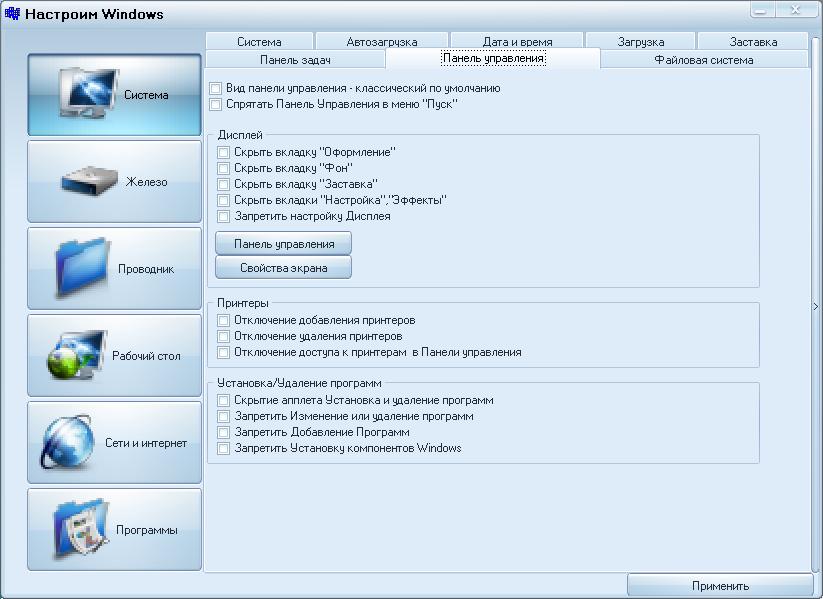Toggle Отключение удаления принтеров
Screen dimensions: 823x599
[223, 336]
